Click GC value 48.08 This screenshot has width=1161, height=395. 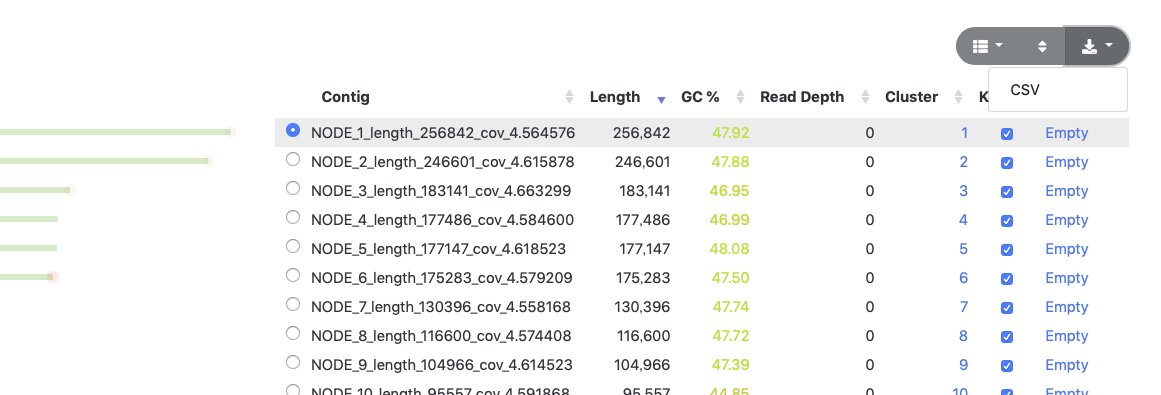click(x=729, y=249)
